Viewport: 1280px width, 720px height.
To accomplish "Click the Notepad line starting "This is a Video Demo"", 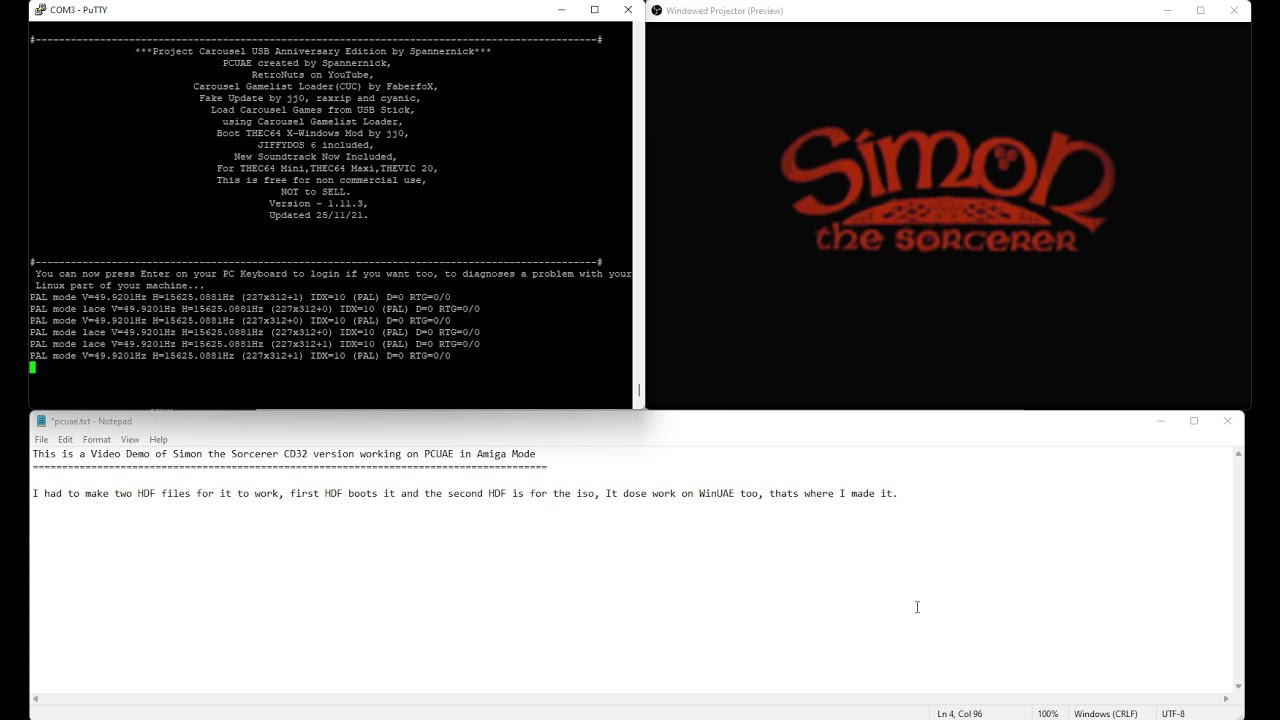I will click(x=284, y=454).
